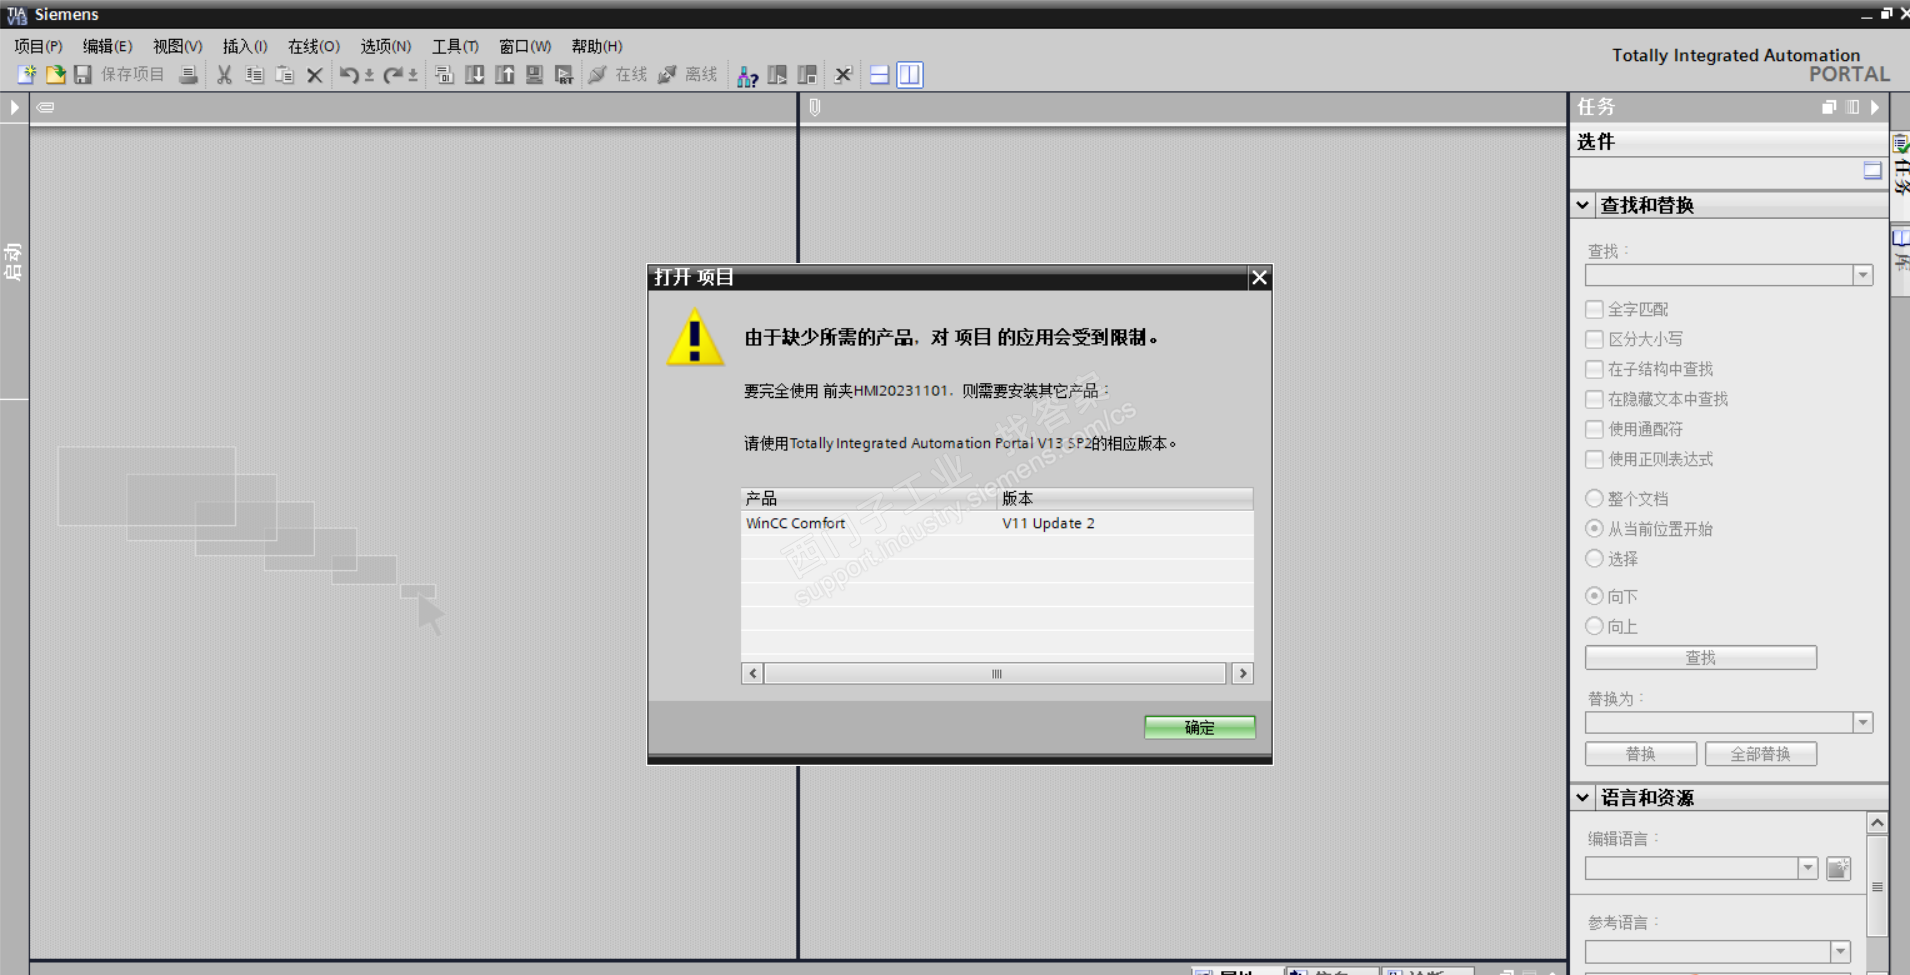Click the delete X icon in toolbar

pos(315,75)
